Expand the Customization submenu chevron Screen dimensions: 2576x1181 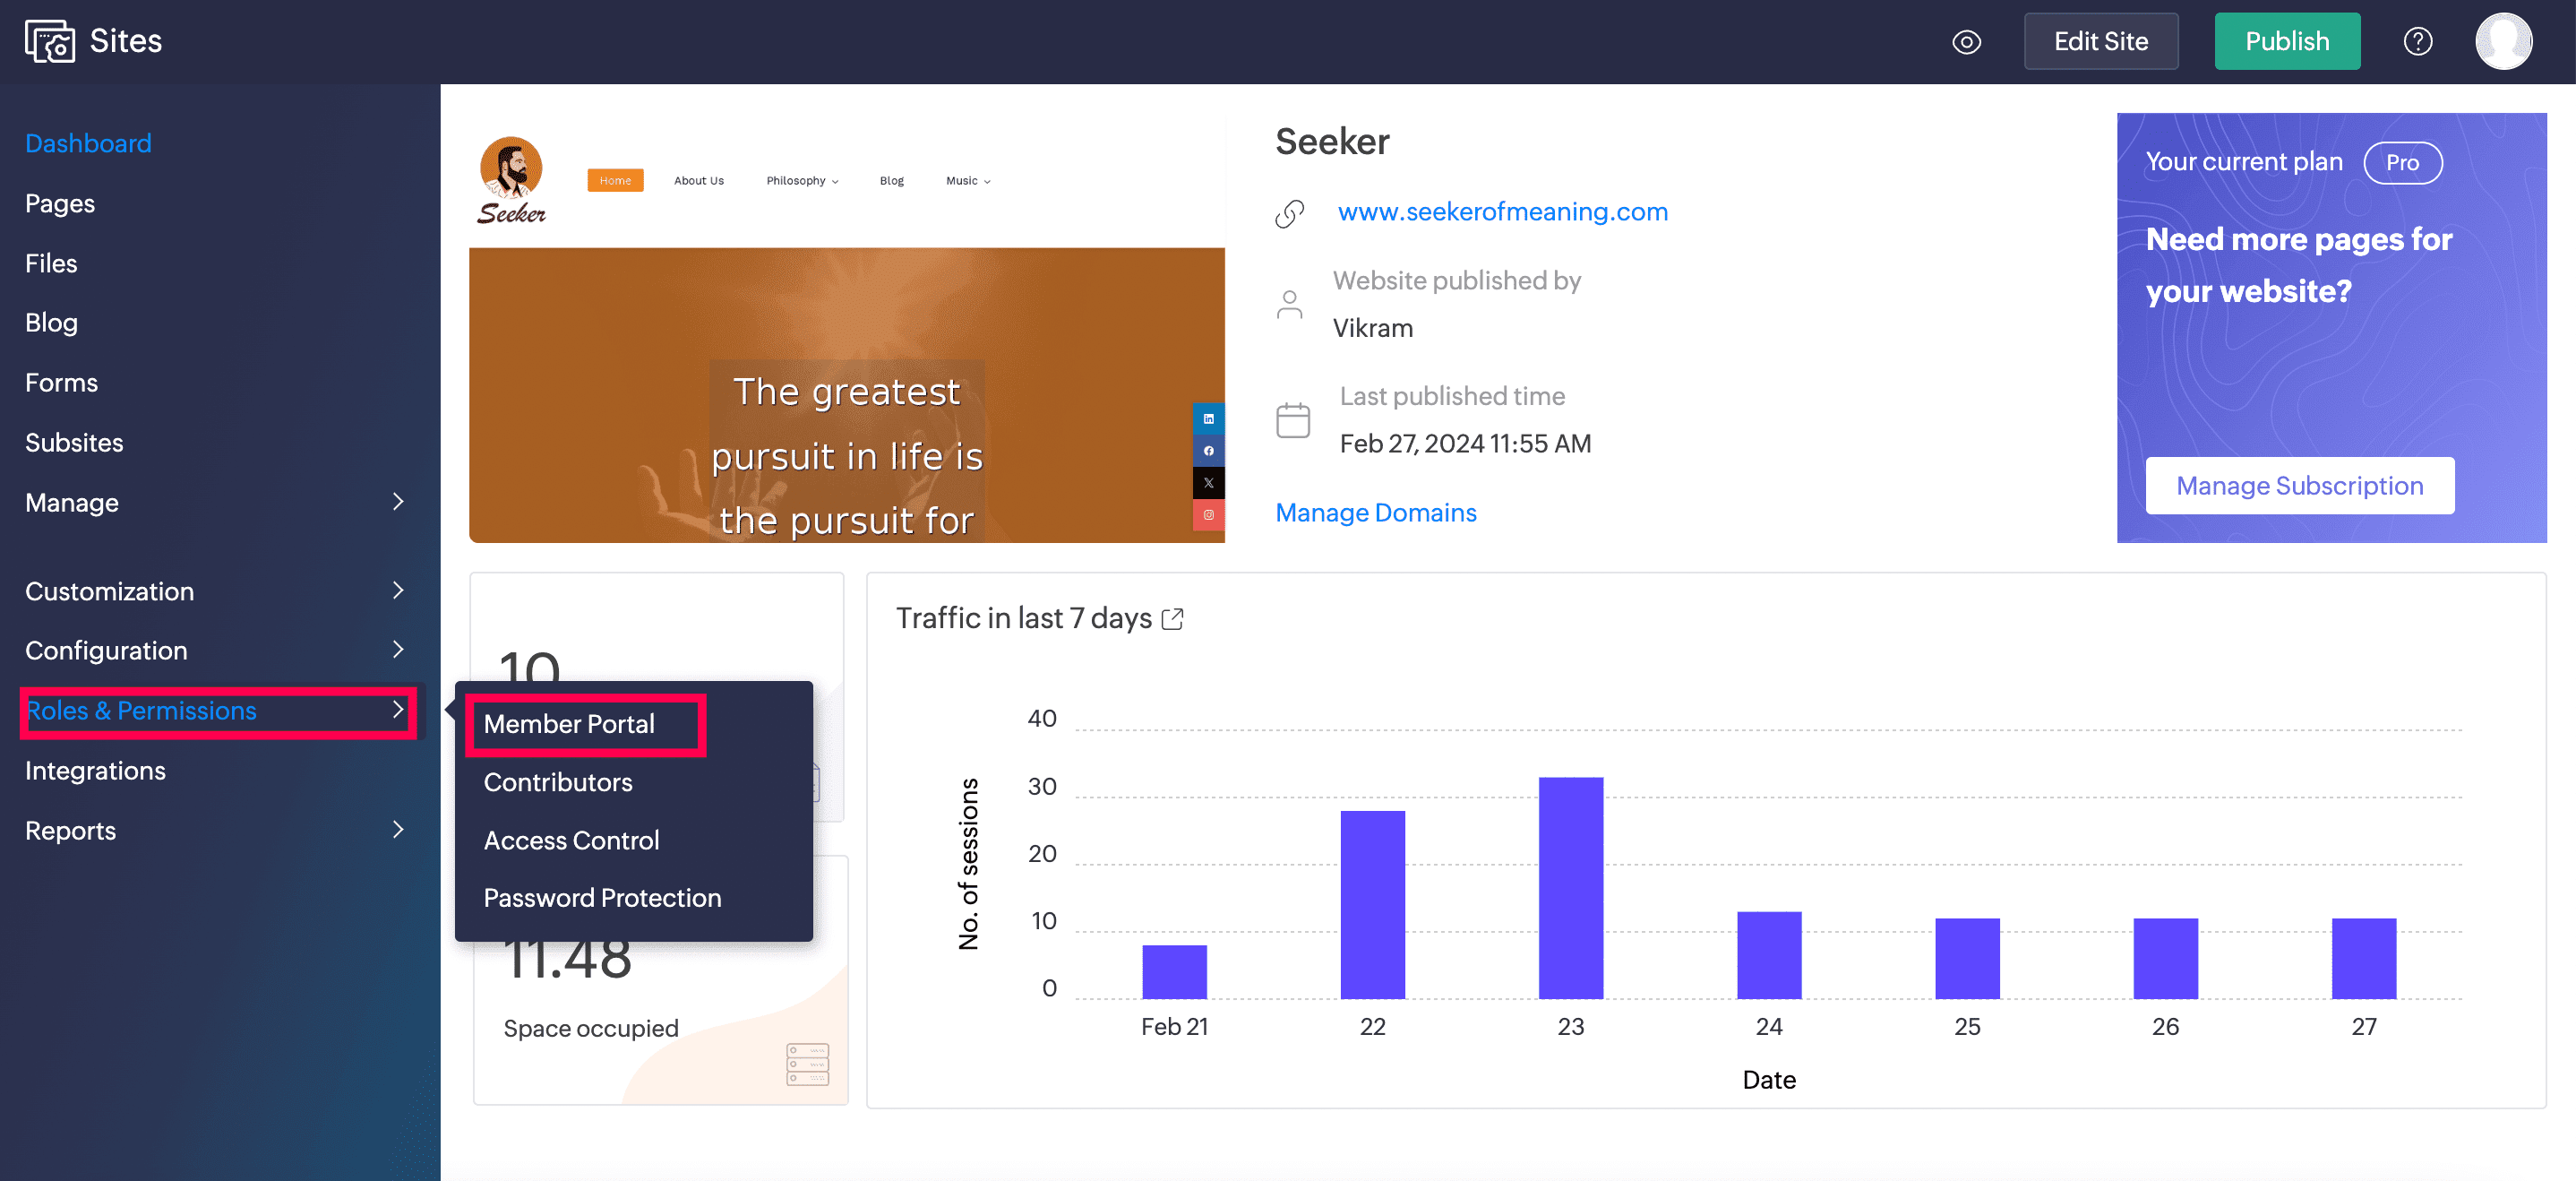tap(398, 591)
